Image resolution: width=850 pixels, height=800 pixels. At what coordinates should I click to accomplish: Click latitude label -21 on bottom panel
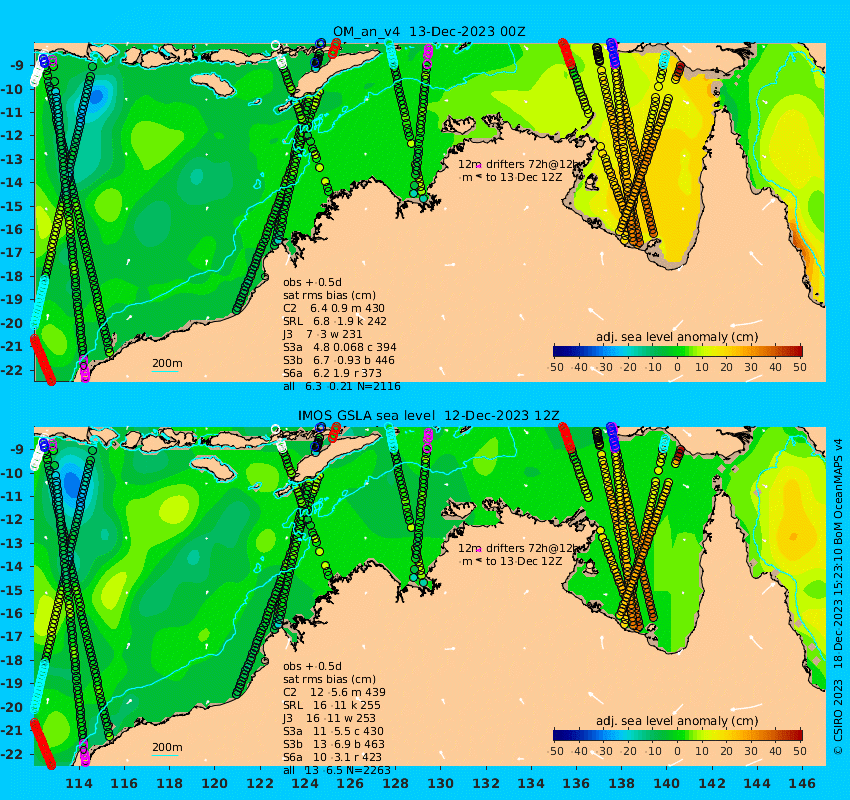click(12, 730)
